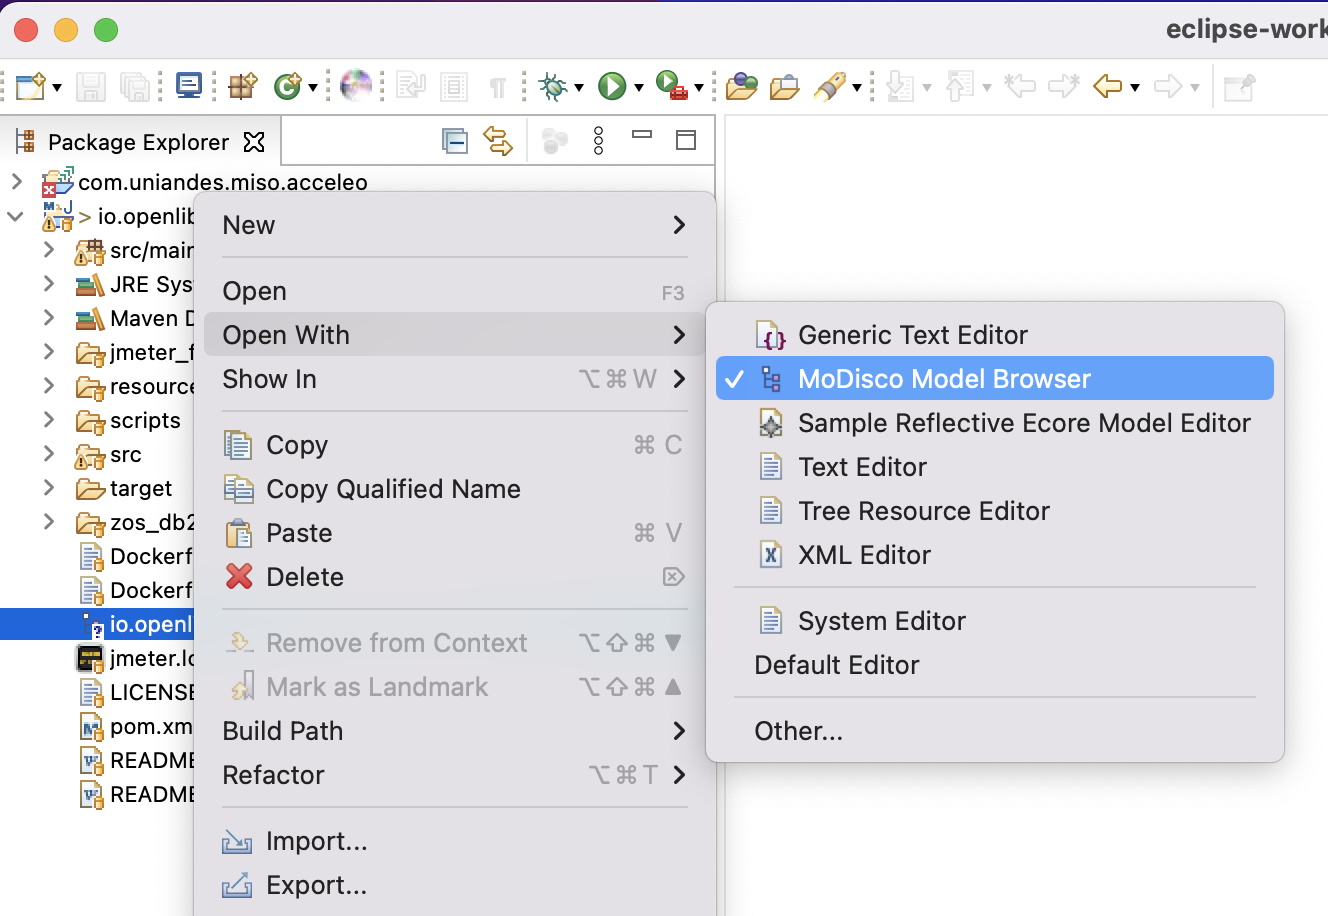
Task: Select Tree Resource Editor
Action: coord(995,511)
